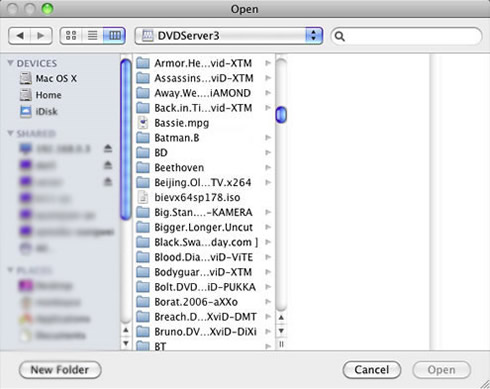490x389 pixels.
Task: Expand Bigger.Longer.Uncut via its arrow
Action: 268,227
